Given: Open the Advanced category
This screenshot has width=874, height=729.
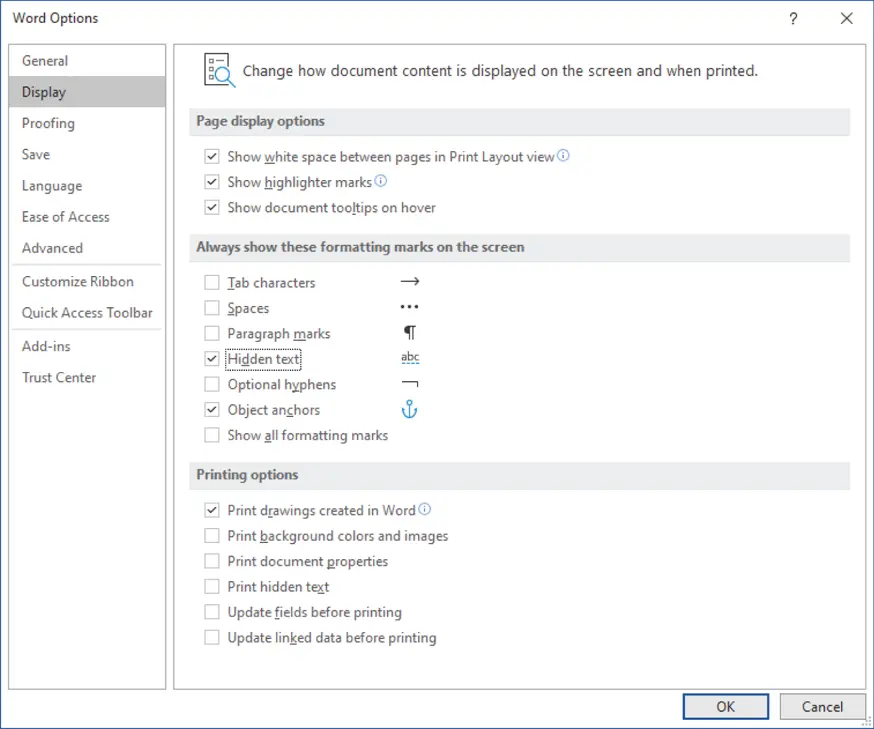Looking at the screenshot, I should pyautogui.click(x=87, y=248).
